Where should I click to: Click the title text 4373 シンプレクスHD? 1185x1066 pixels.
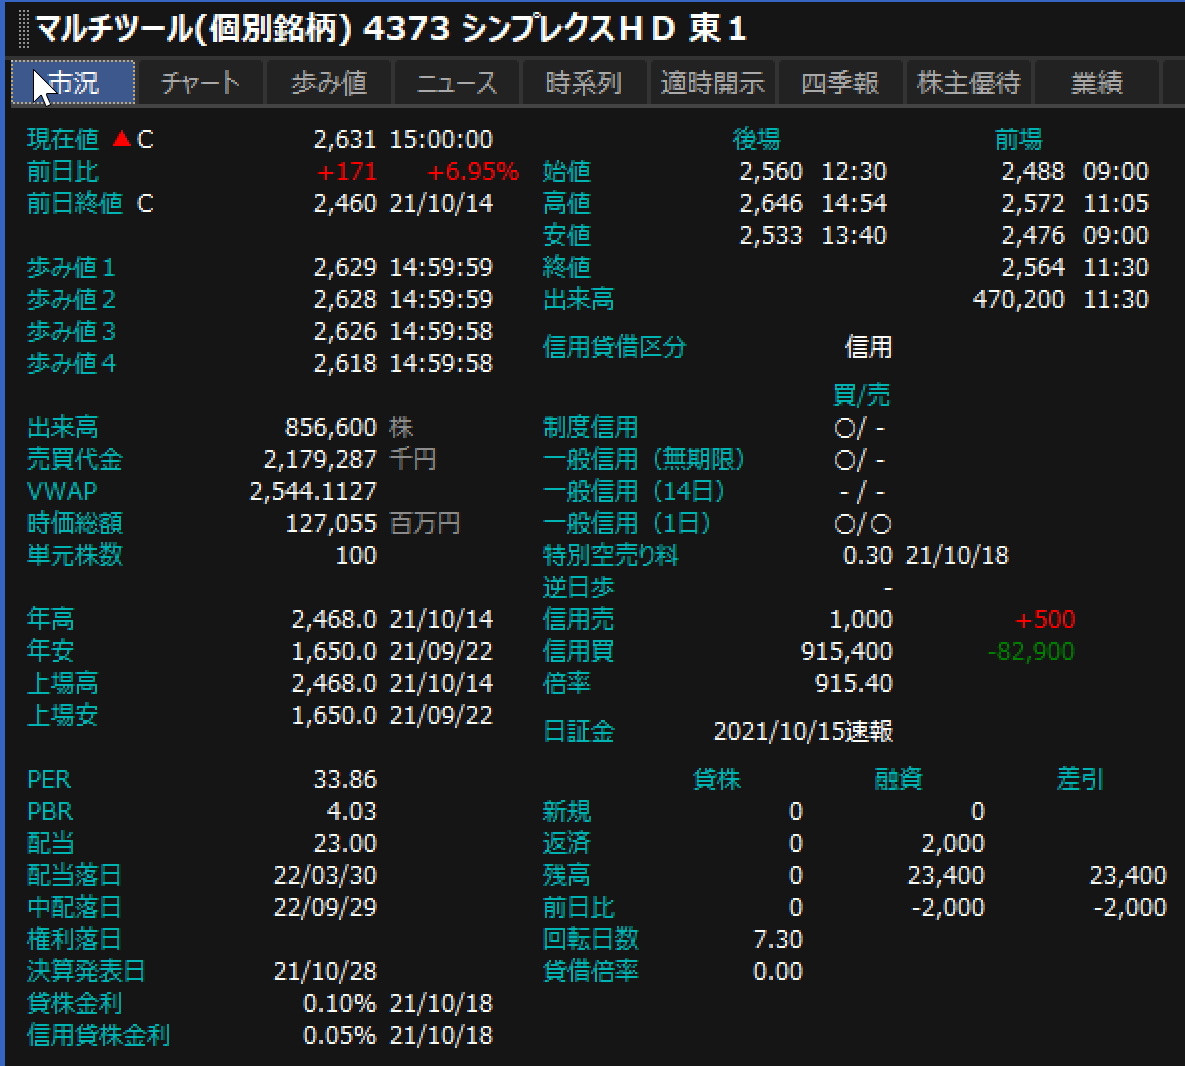pos(520,29)
